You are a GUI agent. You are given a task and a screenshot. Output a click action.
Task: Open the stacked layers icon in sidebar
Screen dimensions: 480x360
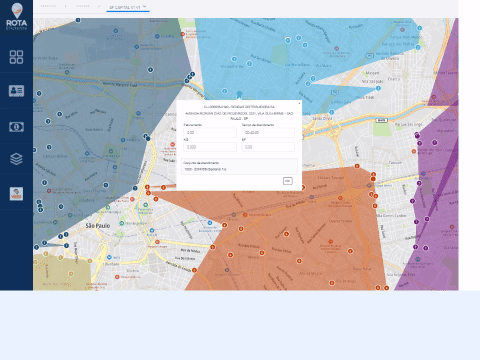pos(16,159)
